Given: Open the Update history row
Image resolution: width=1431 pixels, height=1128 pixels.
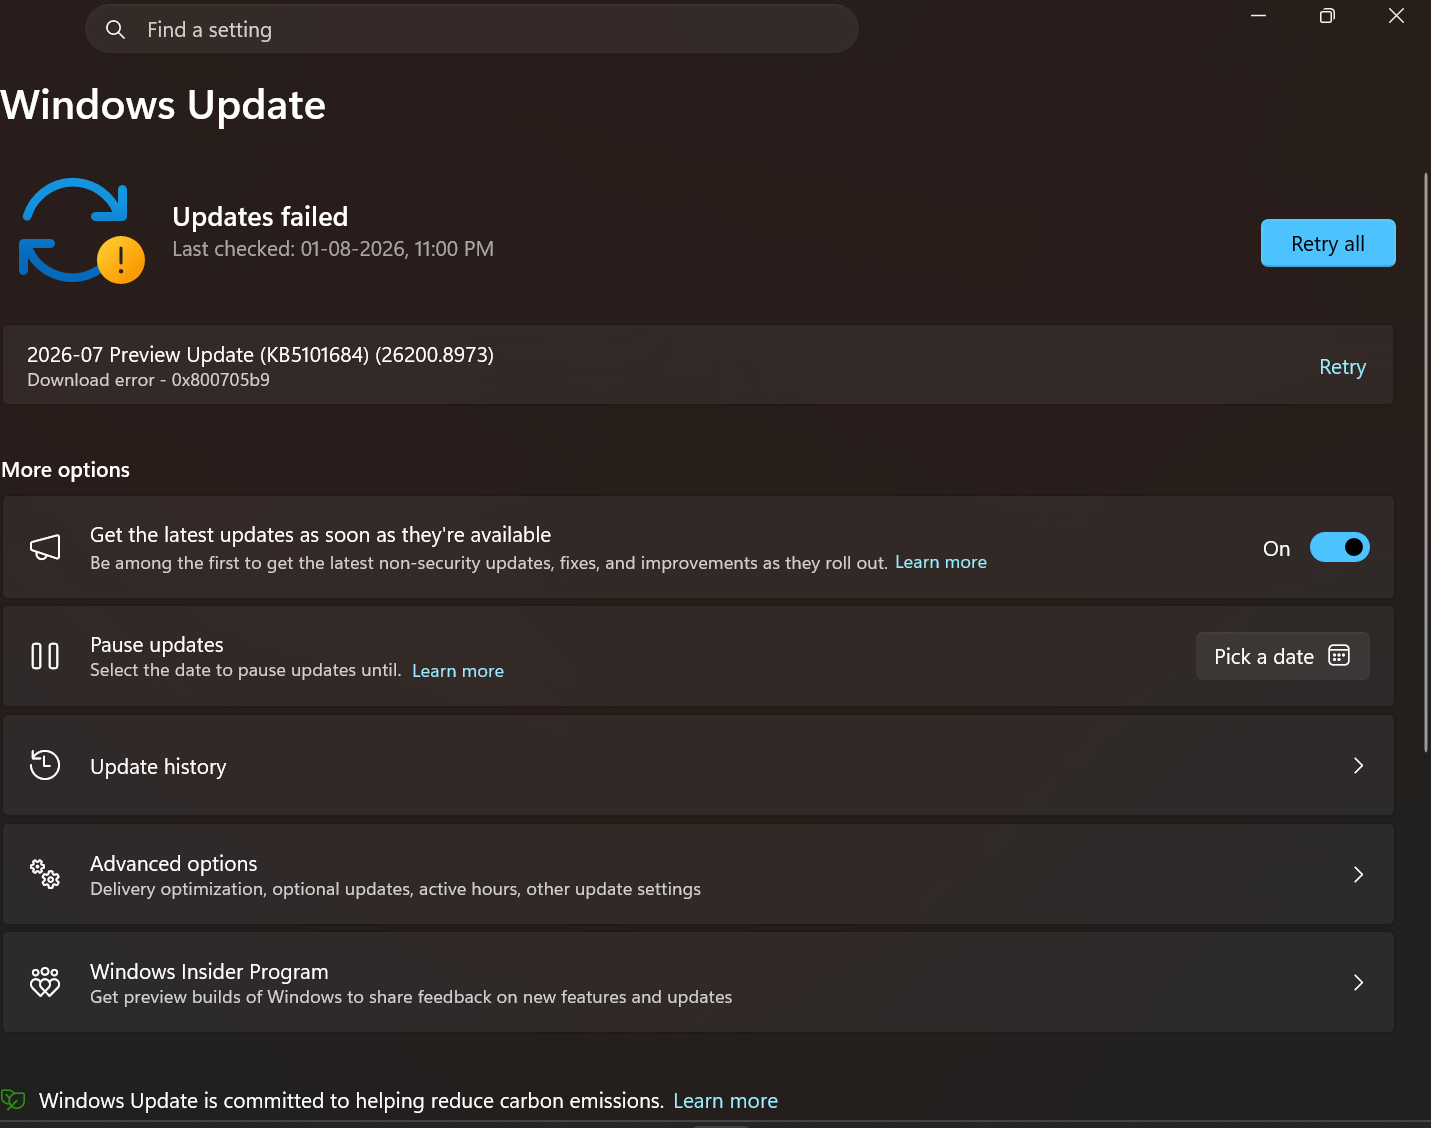Looking at the screenshot, I should click(698, 765).
